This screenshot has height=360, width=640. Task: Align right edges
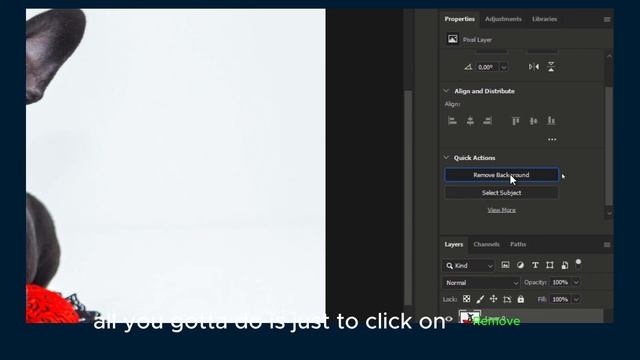tap(487, 121)
